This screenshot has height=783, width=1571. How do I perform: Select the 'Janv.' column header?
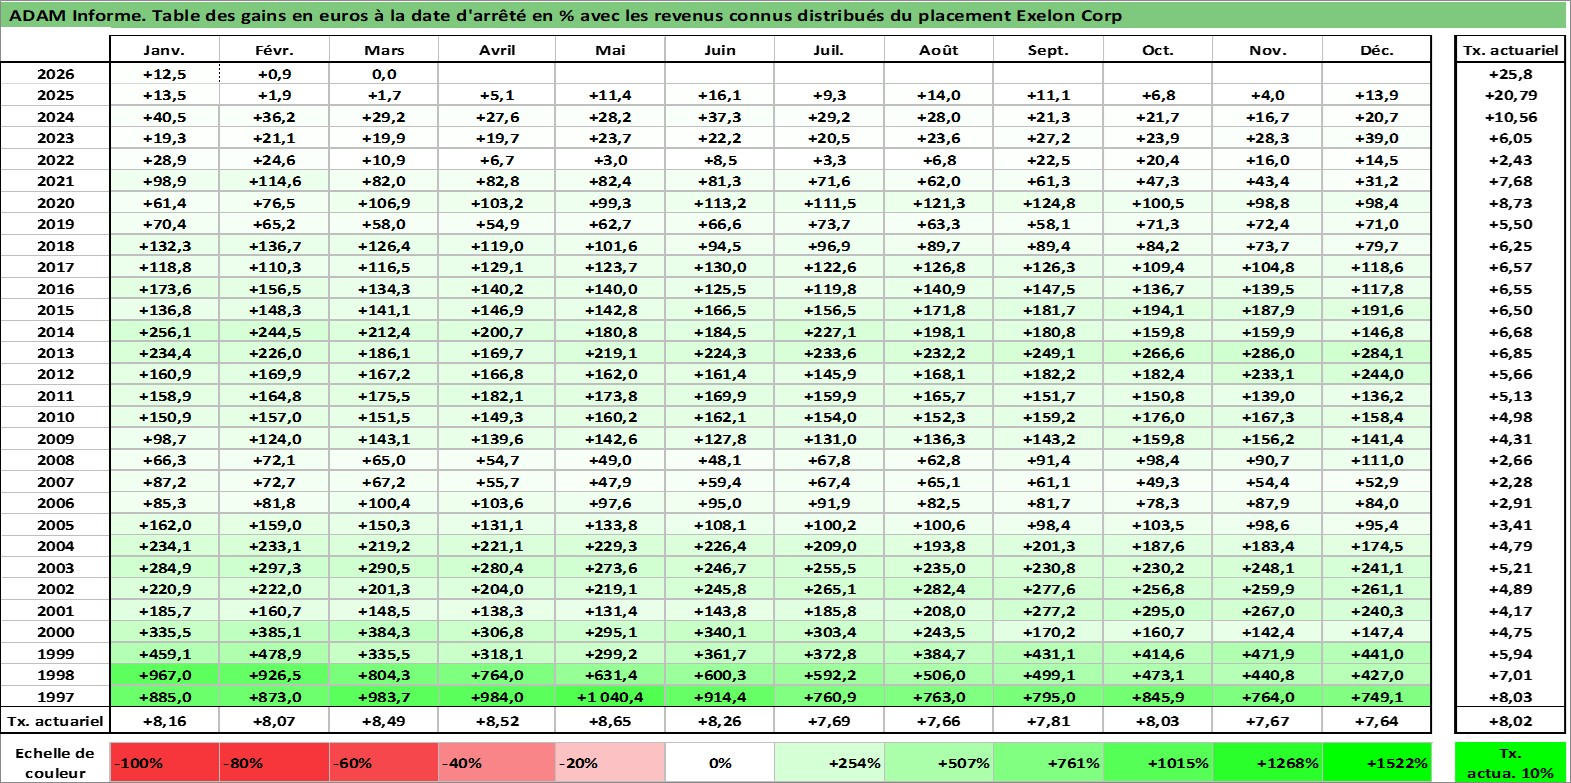click(x=164, y=50)
